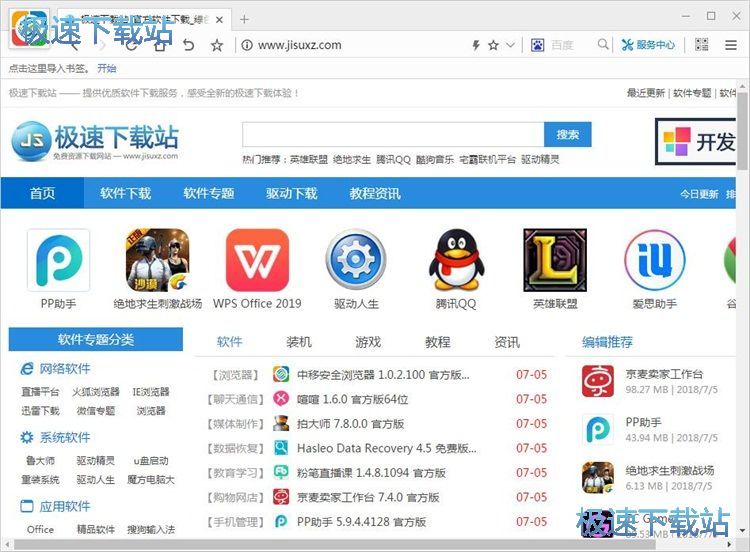This screenshot has height=552, width=750.
Task: Switch to the 资讯 tab
Action: (507, 342)
